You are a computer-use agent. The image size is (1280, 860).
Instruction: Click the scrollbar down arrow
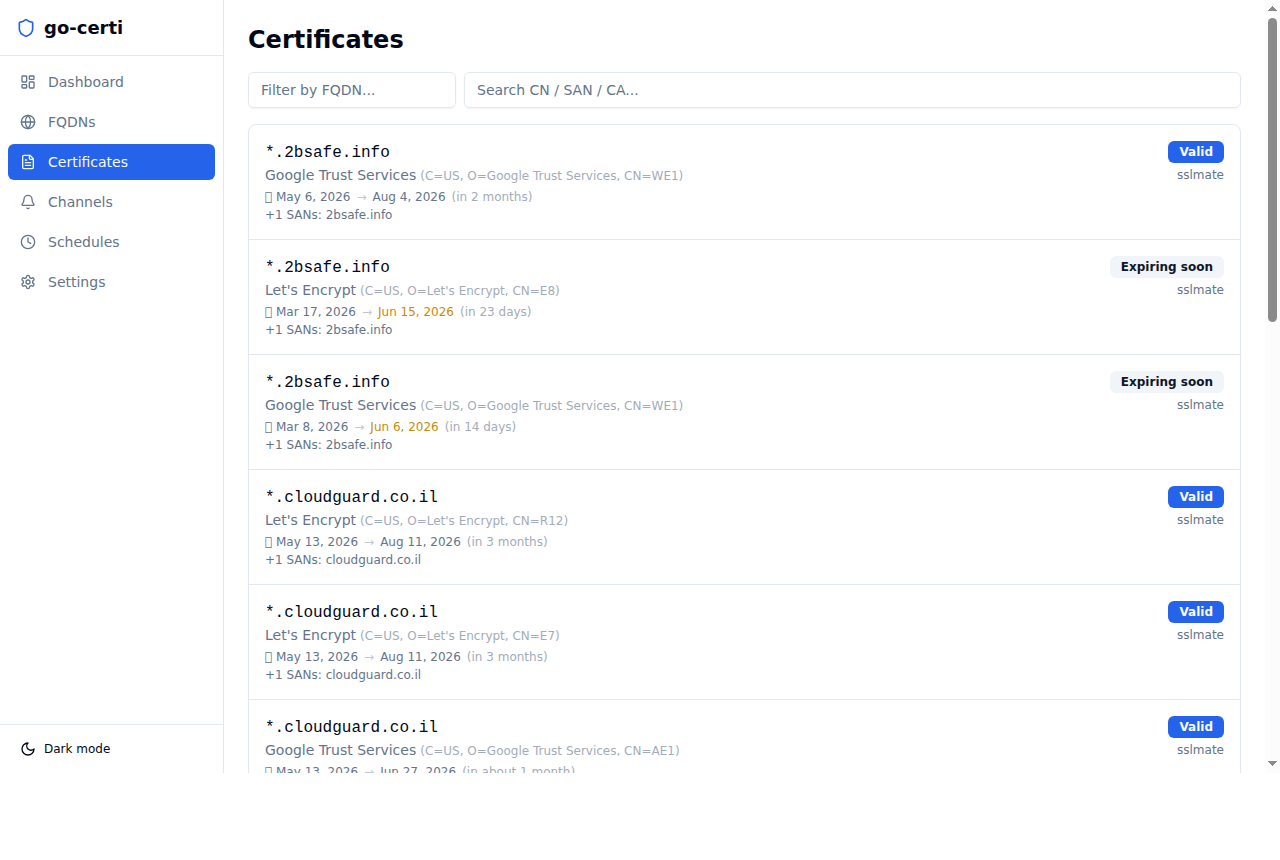(1273, 764)
